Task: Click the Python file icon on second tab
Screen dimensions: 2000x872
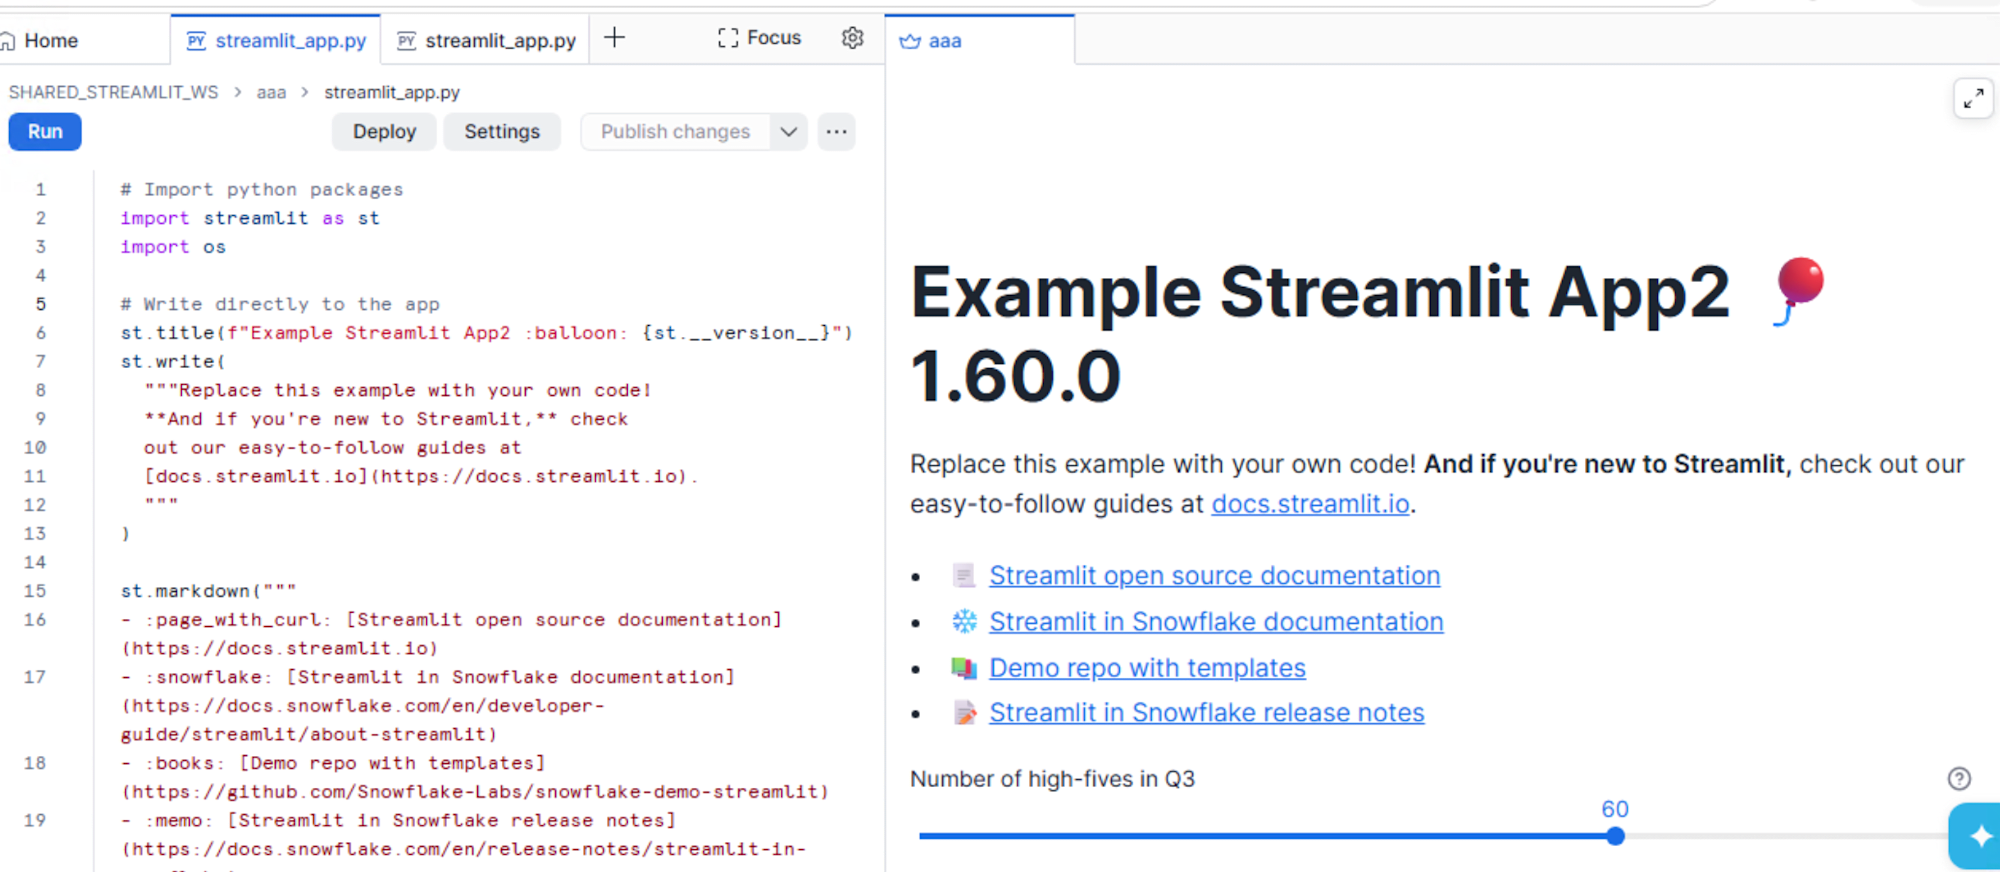Action: 406,41
